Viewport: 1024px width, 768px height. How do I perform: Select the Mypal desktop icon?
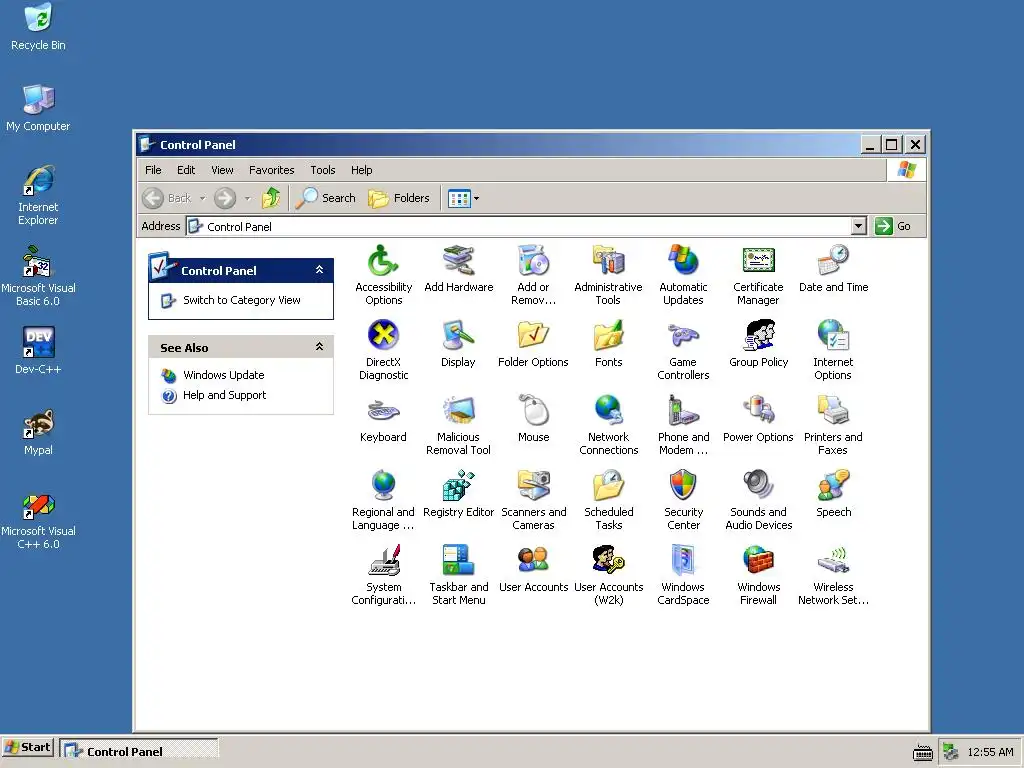pos(38,432)
